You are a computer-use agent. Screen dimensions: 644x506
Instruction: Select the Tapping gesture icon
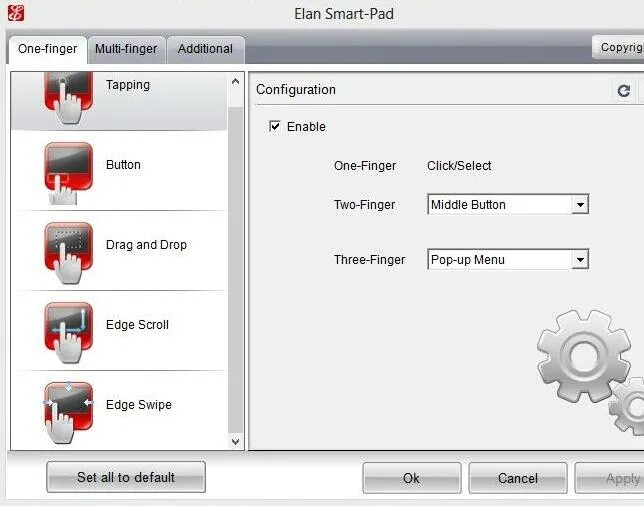pos(68,98)
